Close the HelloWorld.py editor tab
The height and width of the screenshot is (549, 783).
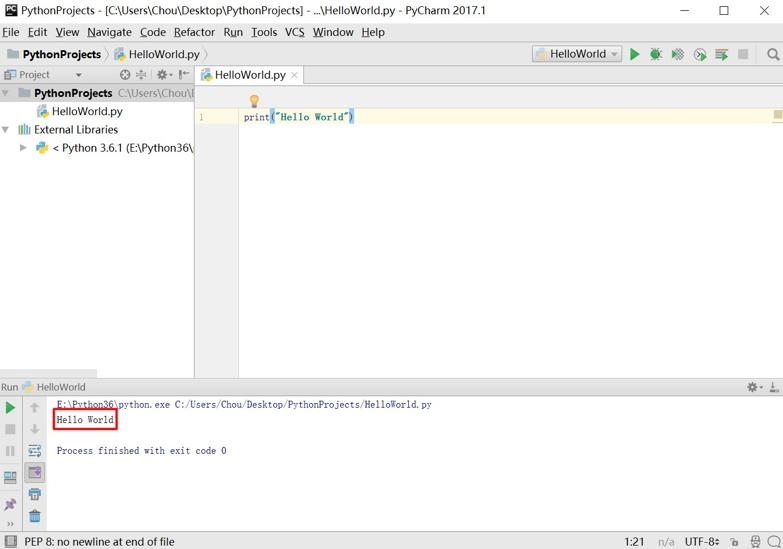coord(295,75)
